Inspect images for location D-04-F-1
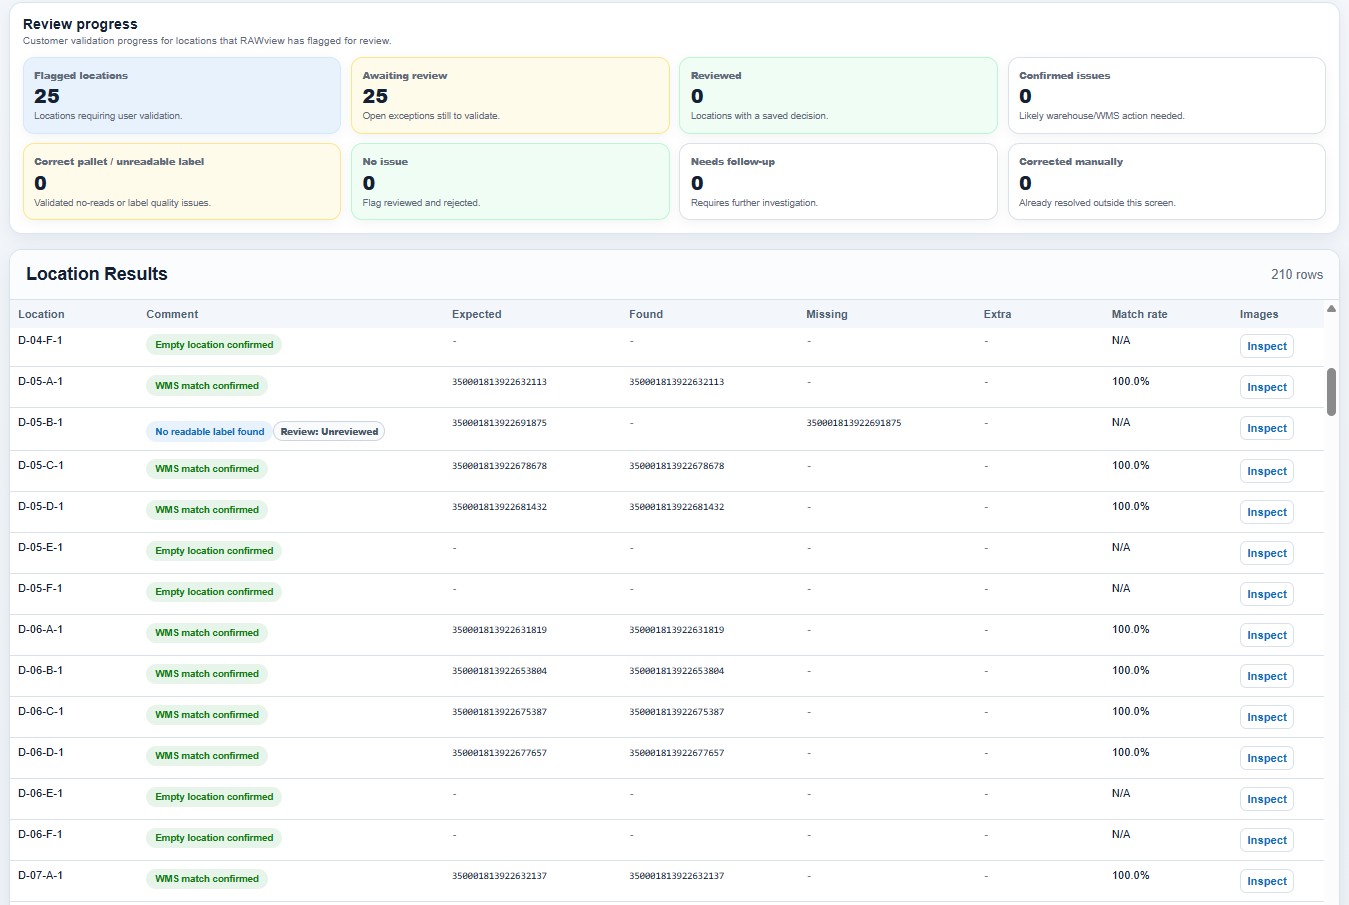 [1267, 346]
